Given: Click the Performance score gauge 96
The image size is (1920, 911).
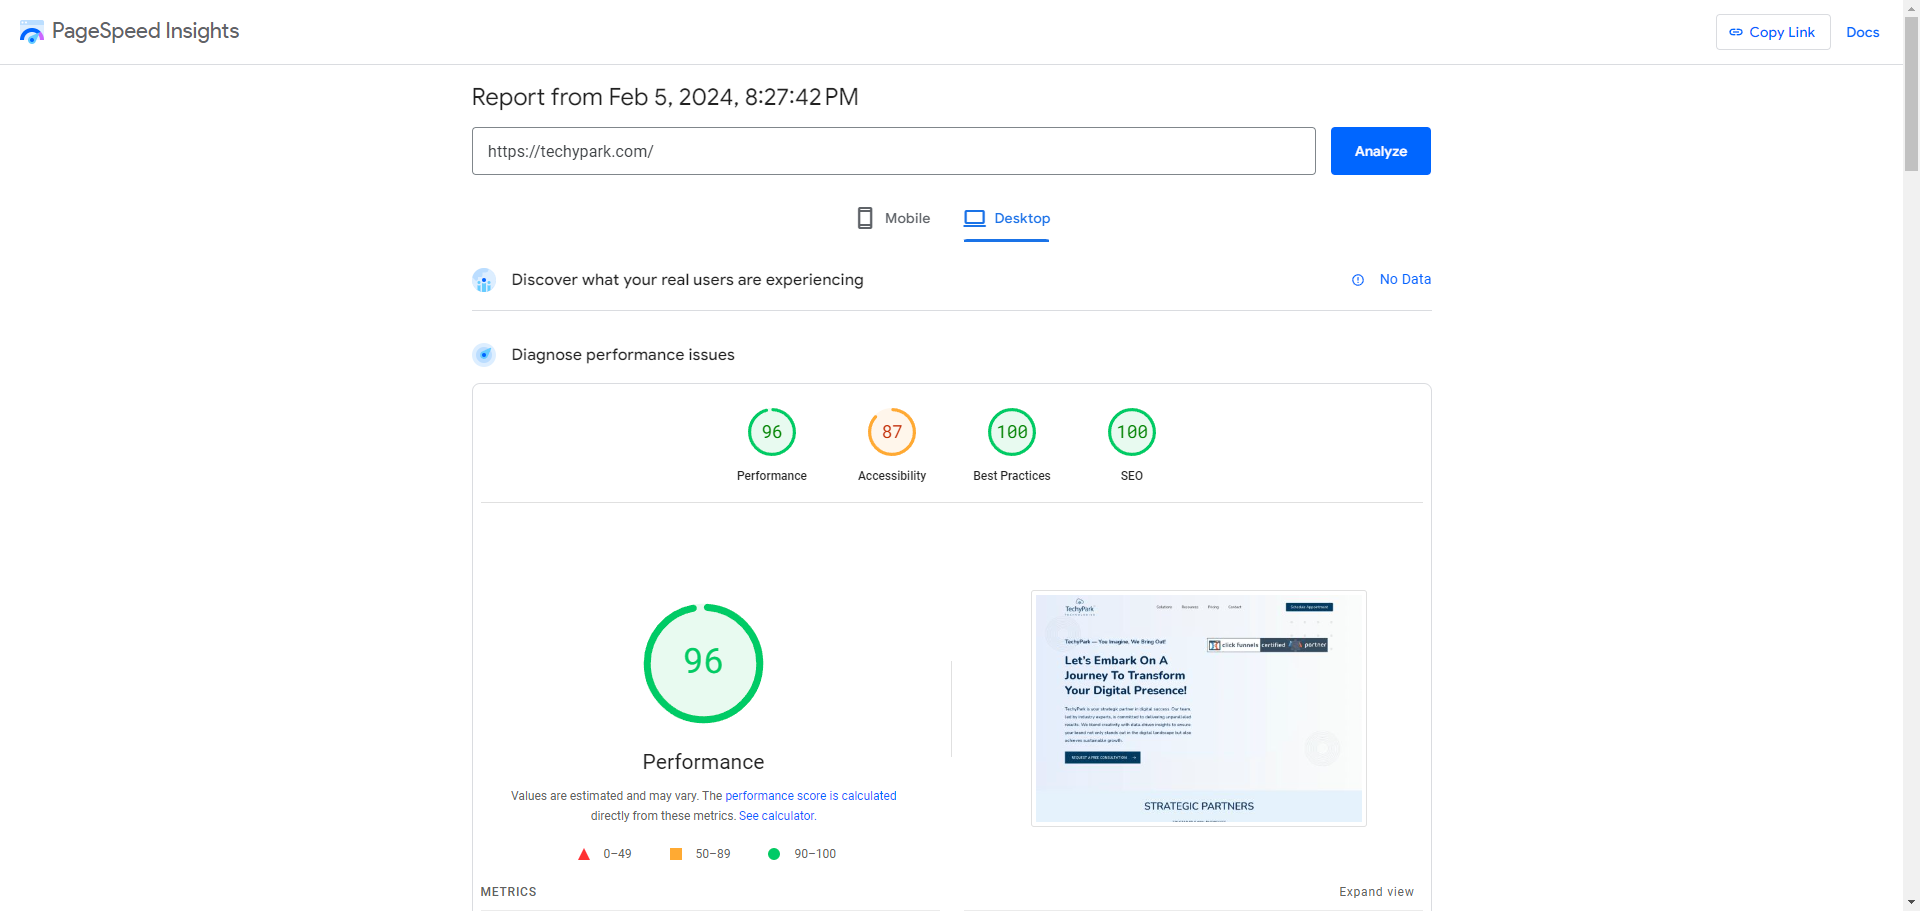Looking at the screenshot, I should tap(771, 432).
